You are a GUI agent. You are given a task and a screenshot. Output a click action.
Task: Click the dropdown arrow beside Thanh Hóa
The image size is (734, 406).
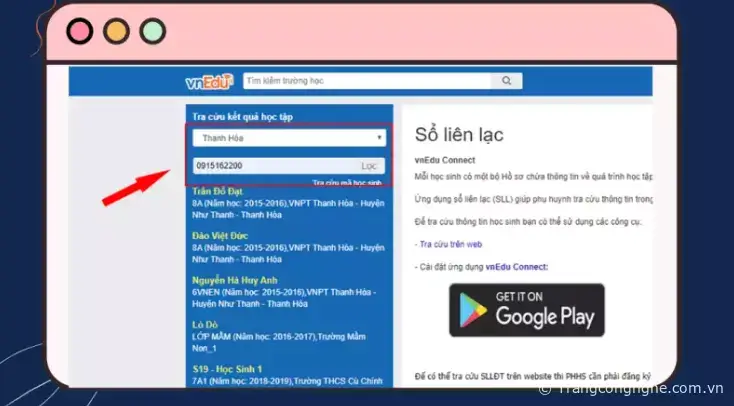point(379,138)
